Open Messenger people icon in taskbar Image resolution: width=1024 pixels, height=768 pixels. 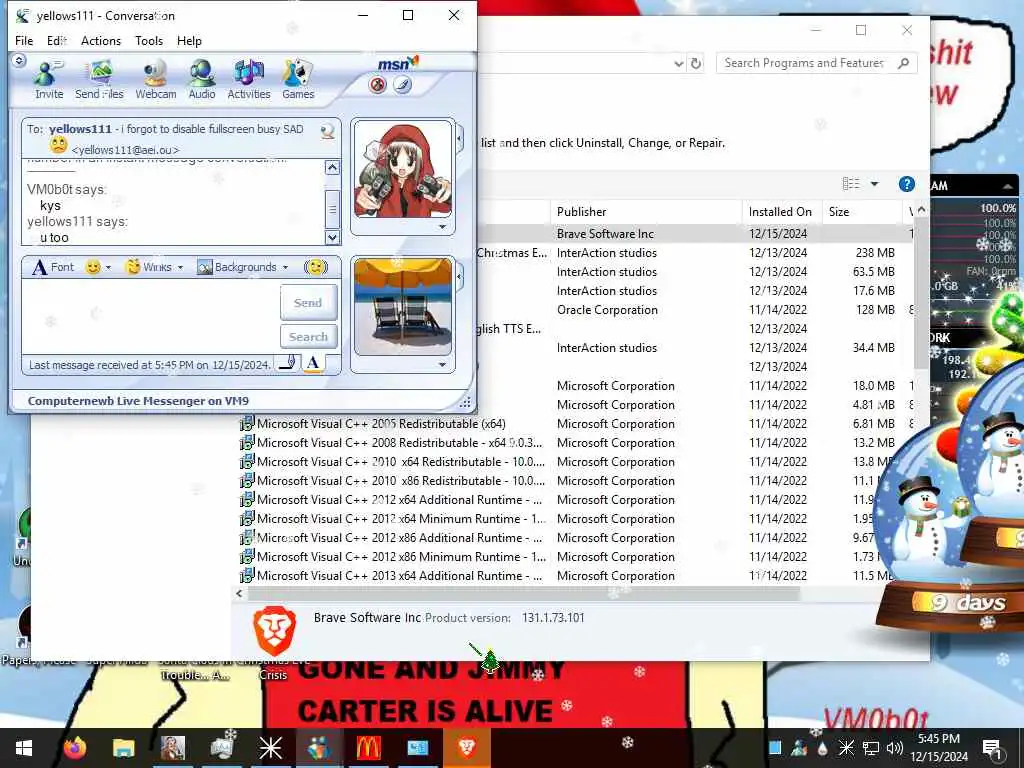[319, 748]
